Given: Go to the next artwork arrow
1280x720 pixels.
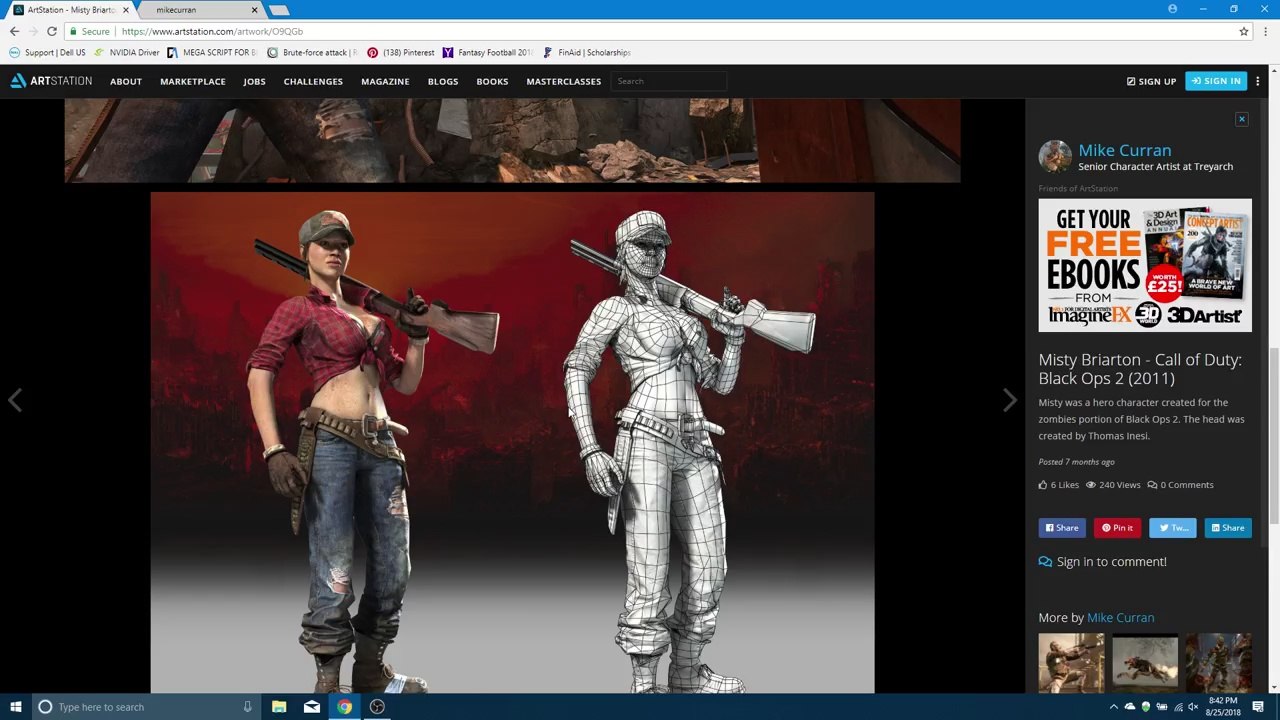Looking at the screenshot, I should coord(1009,400).
